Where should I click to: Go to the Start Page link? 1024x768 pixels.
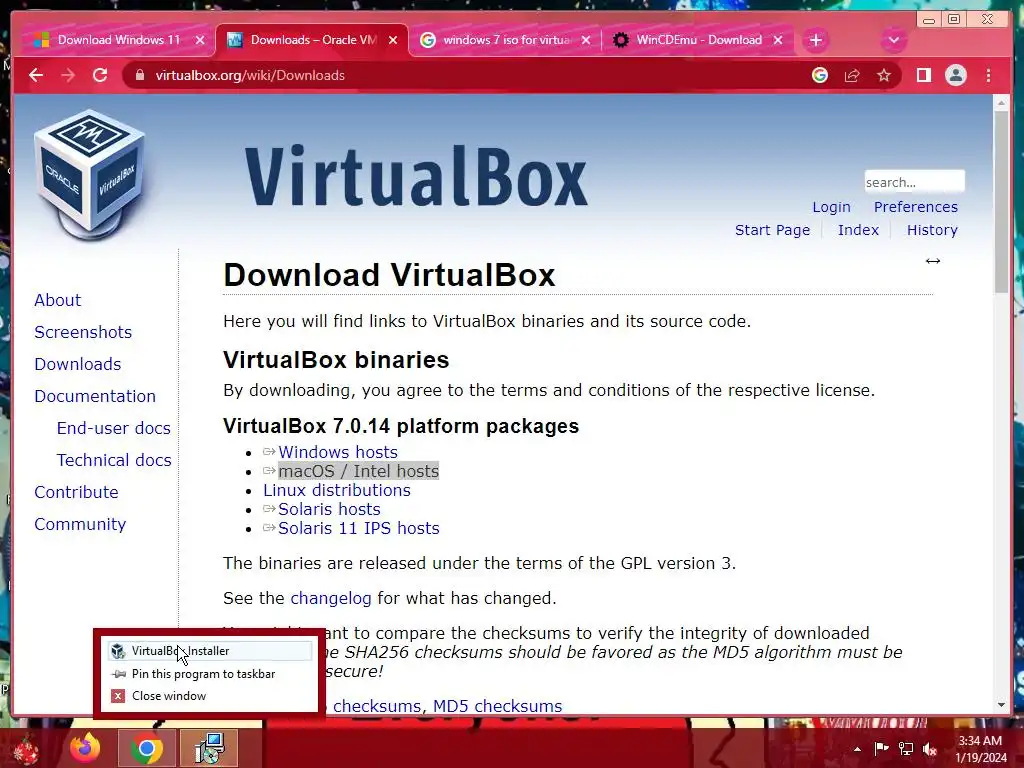coord(772,230)
